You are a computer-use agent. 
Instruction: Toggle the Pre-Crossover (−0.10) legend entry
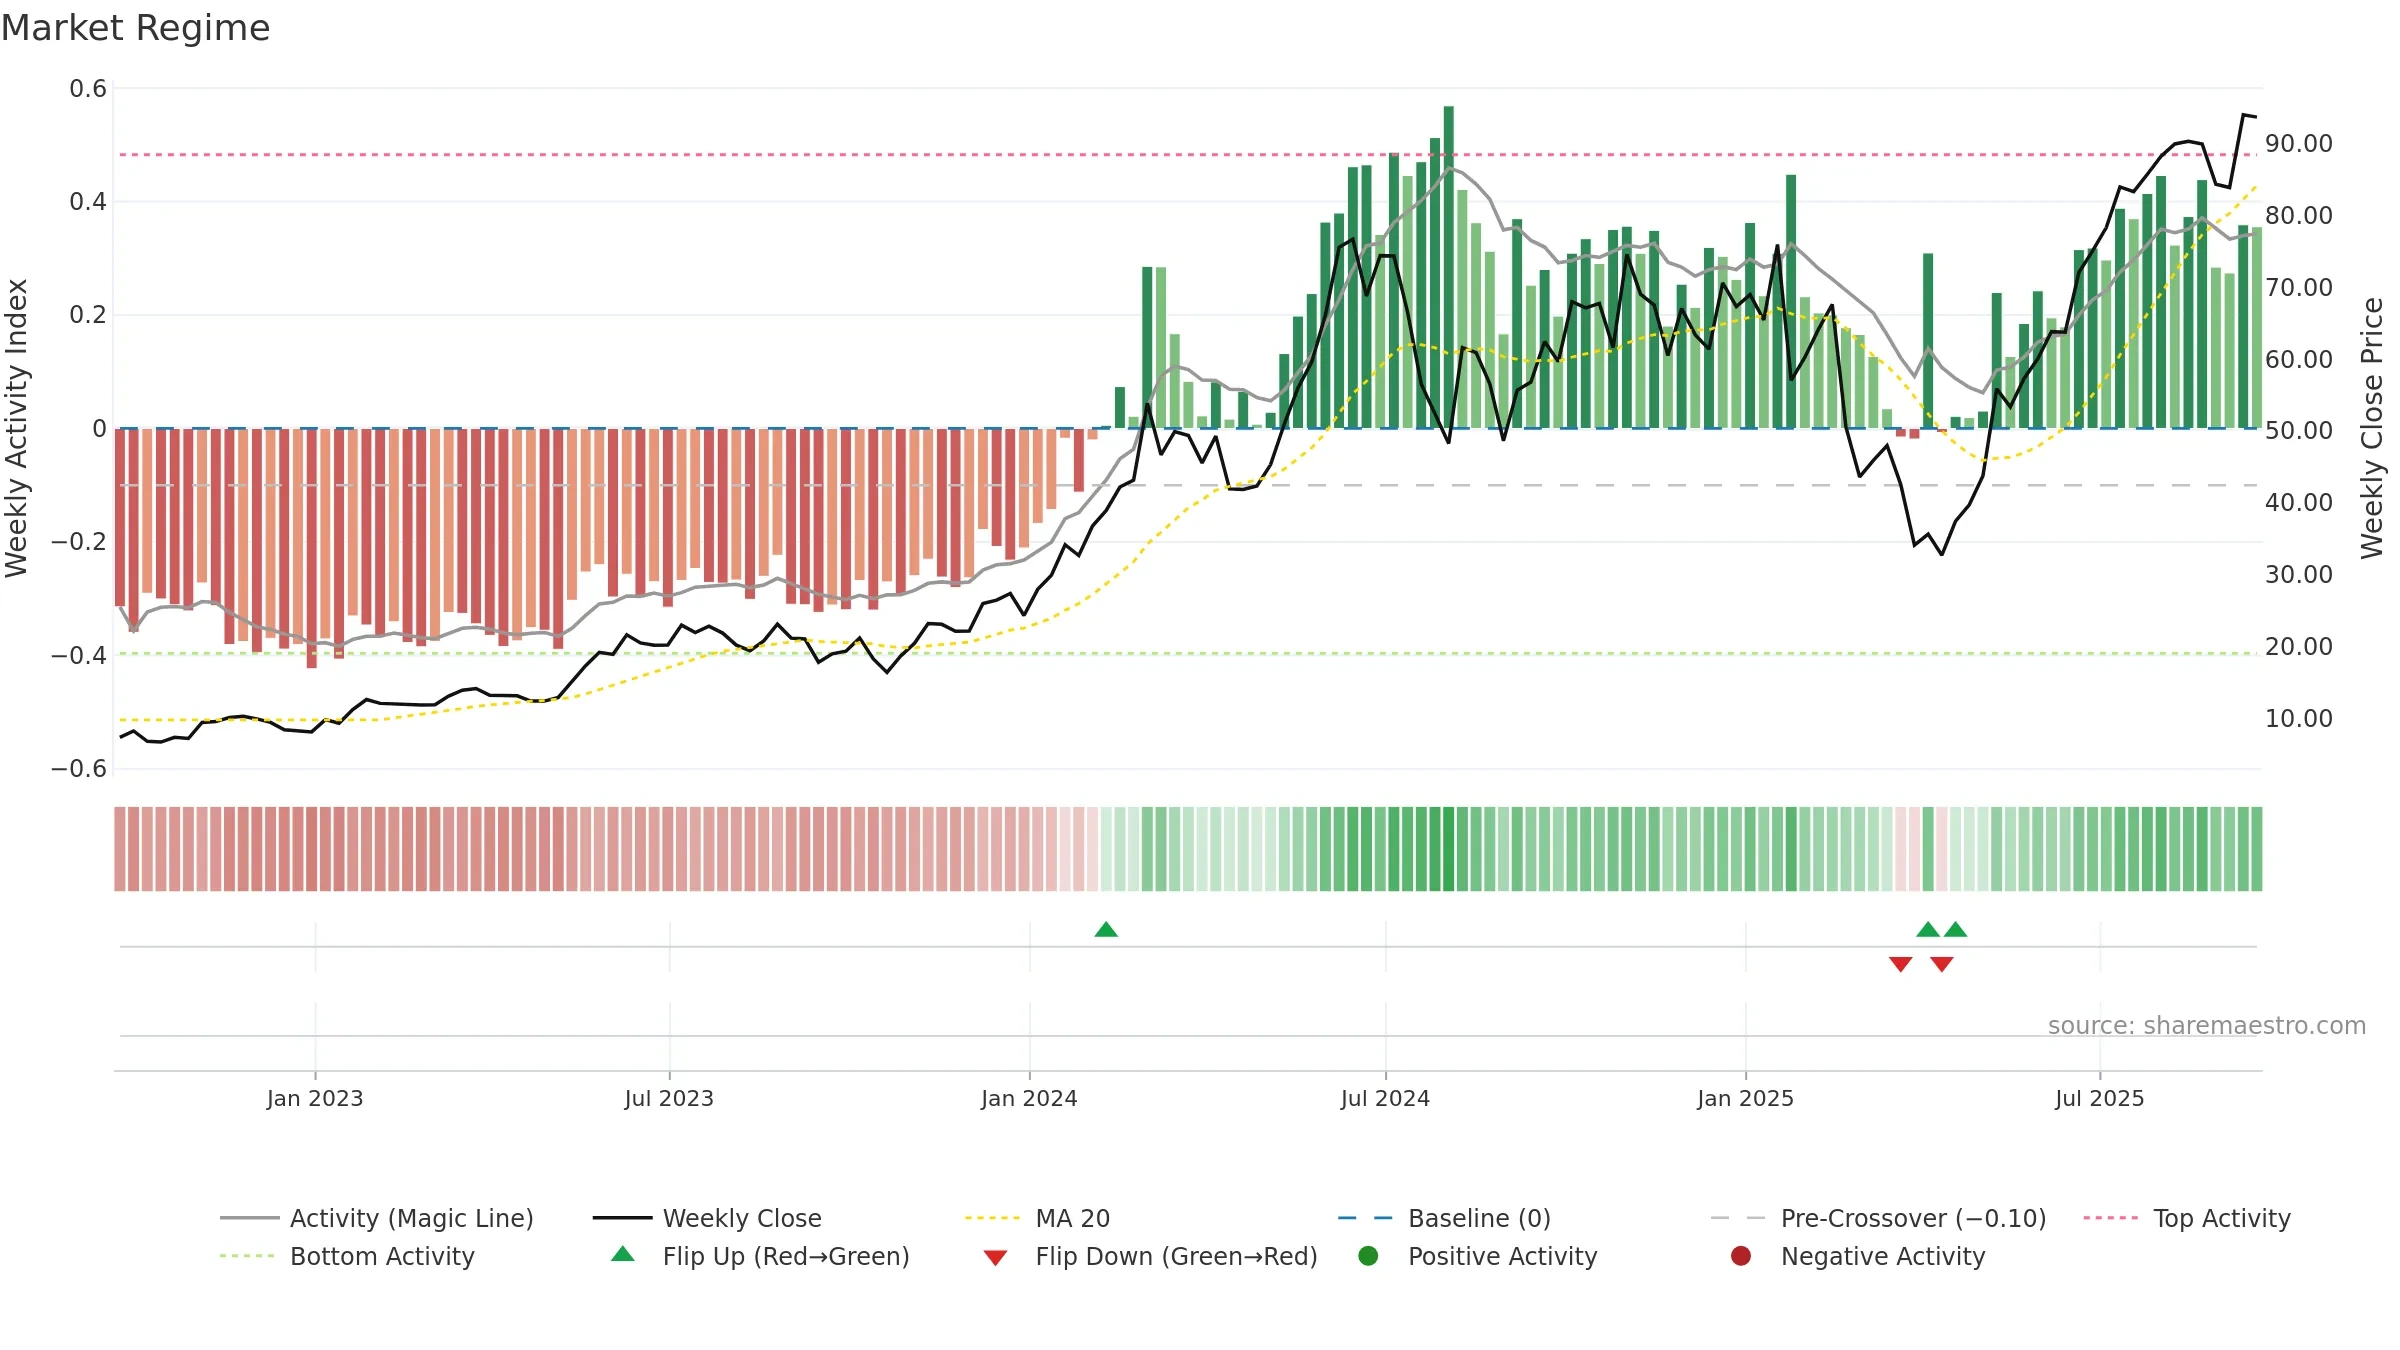1878,1218
